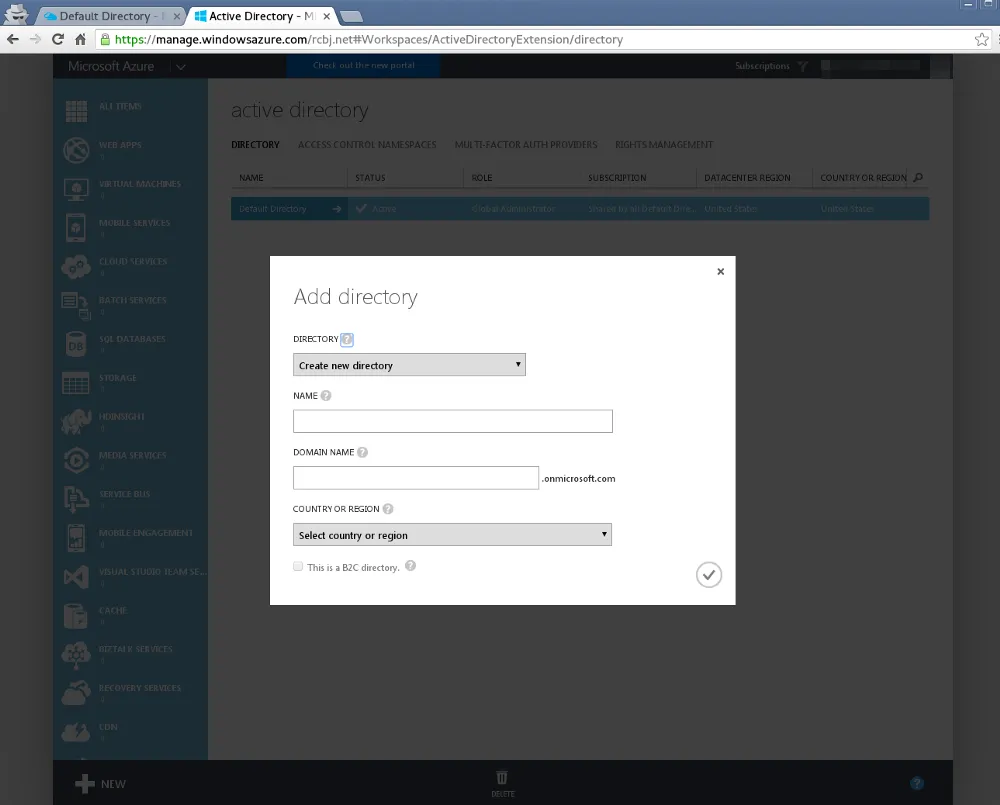Click the Subscription column header

(617, 178)
